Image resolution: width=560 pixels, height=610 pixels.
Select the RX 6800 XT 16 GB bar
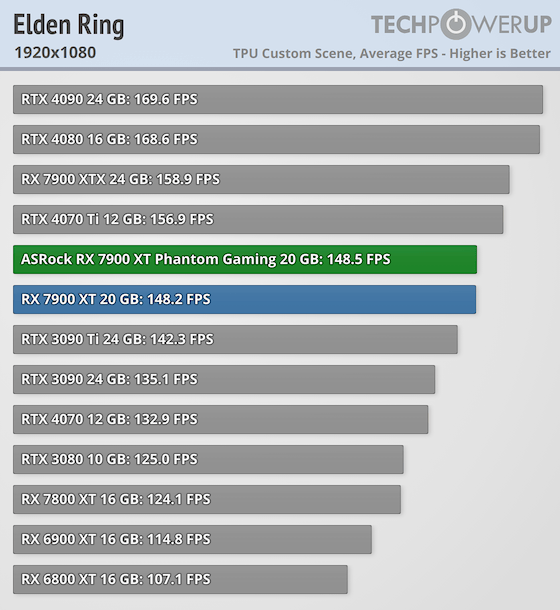(x=180, y=579)
